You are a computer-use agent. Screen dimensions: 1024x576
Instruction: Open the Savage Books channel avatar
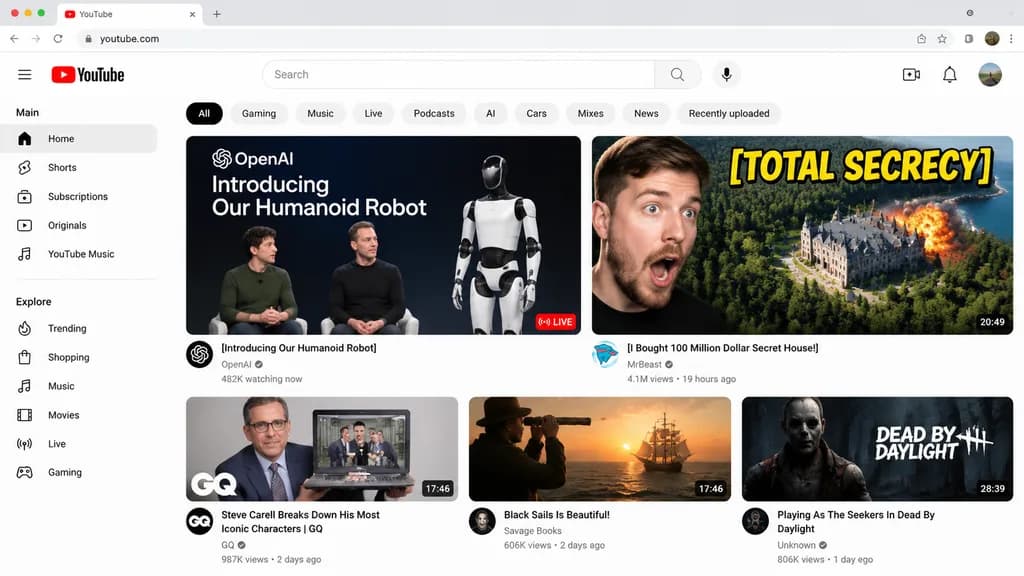tap(482, 521)
